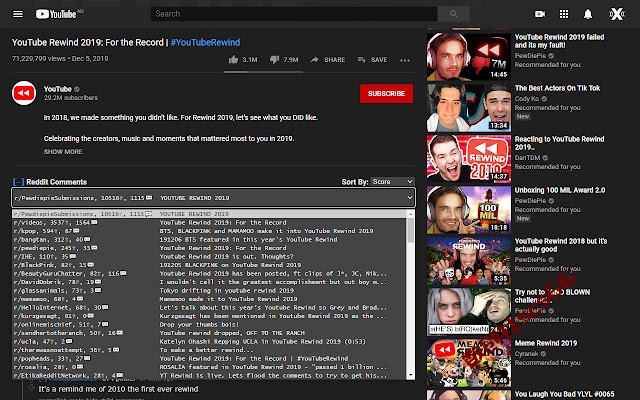Like the video with thumbs up
The height and width of the screenshot is (400, 640).
point(233,60)
